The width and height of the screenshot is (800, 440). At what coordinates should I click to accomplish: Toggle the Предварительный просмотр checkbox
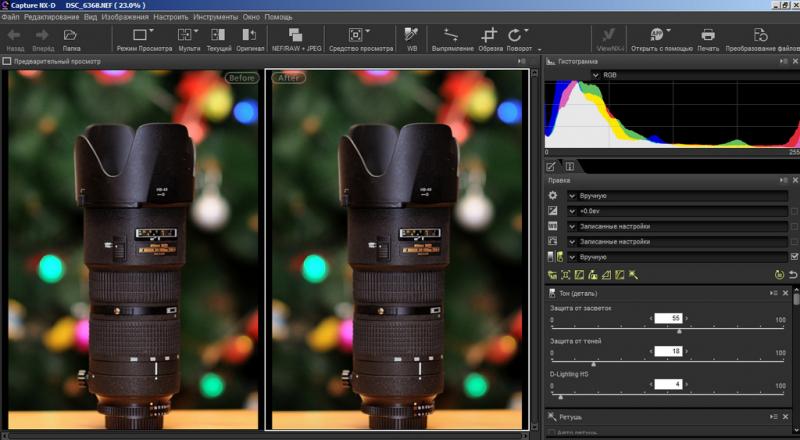point(7,61)
